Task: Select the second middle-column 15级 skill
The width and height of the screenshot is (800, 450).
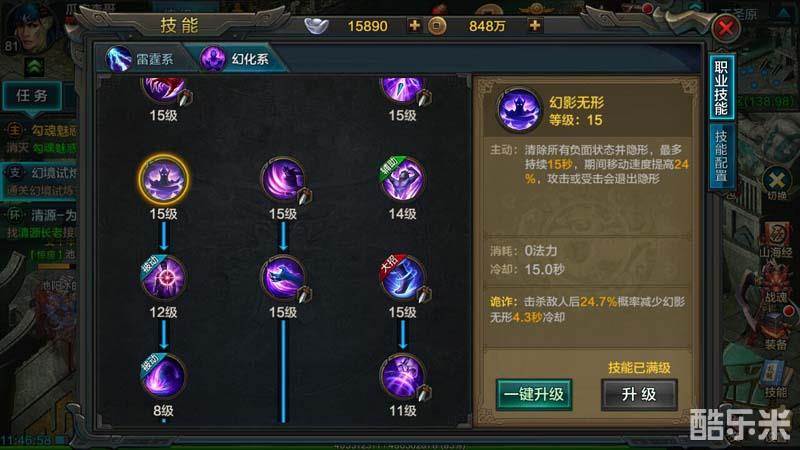Action: (283, 278)
